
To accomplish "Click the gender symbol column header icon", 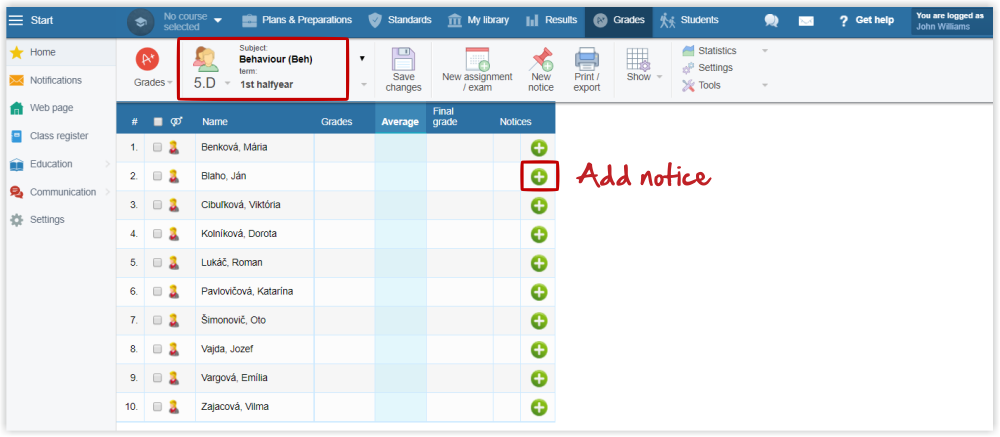I will pos(175,122).
